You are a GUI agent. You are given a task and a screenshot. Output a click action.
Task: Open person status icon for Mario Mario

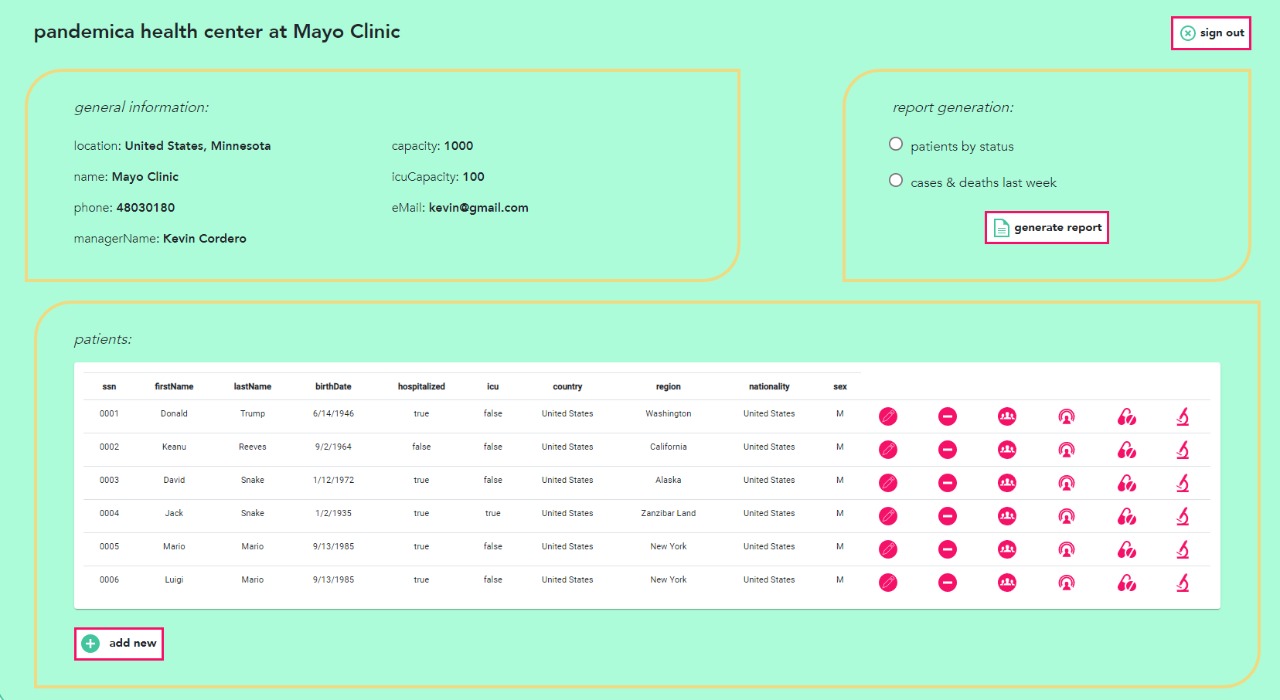1067,549
